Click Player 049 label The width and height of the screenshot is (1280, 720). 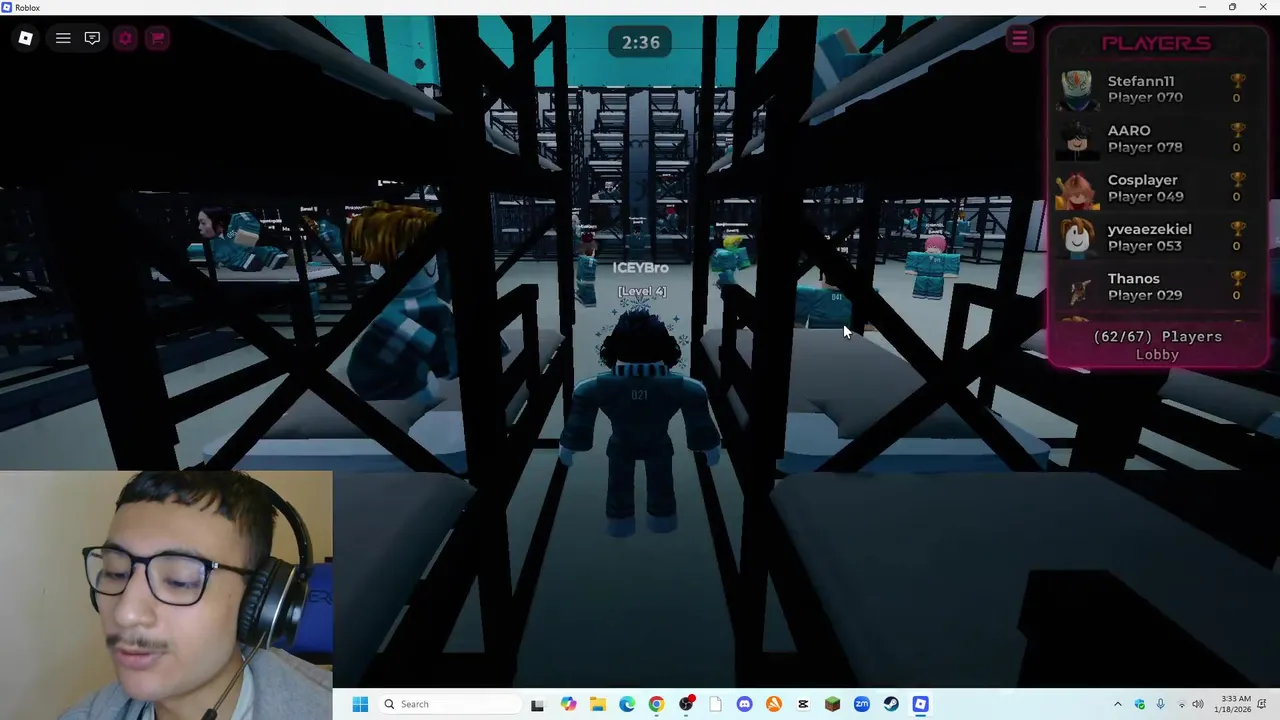[x=1145, y=196]
